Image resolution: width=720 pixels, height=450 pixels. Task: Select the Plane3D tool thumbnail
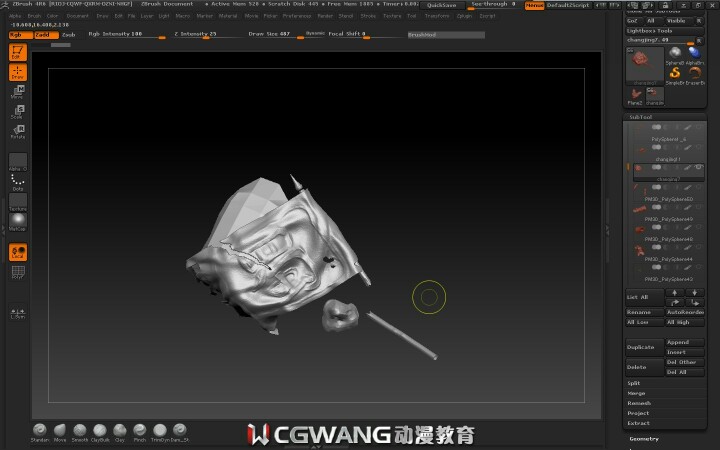tap(635, 96)
